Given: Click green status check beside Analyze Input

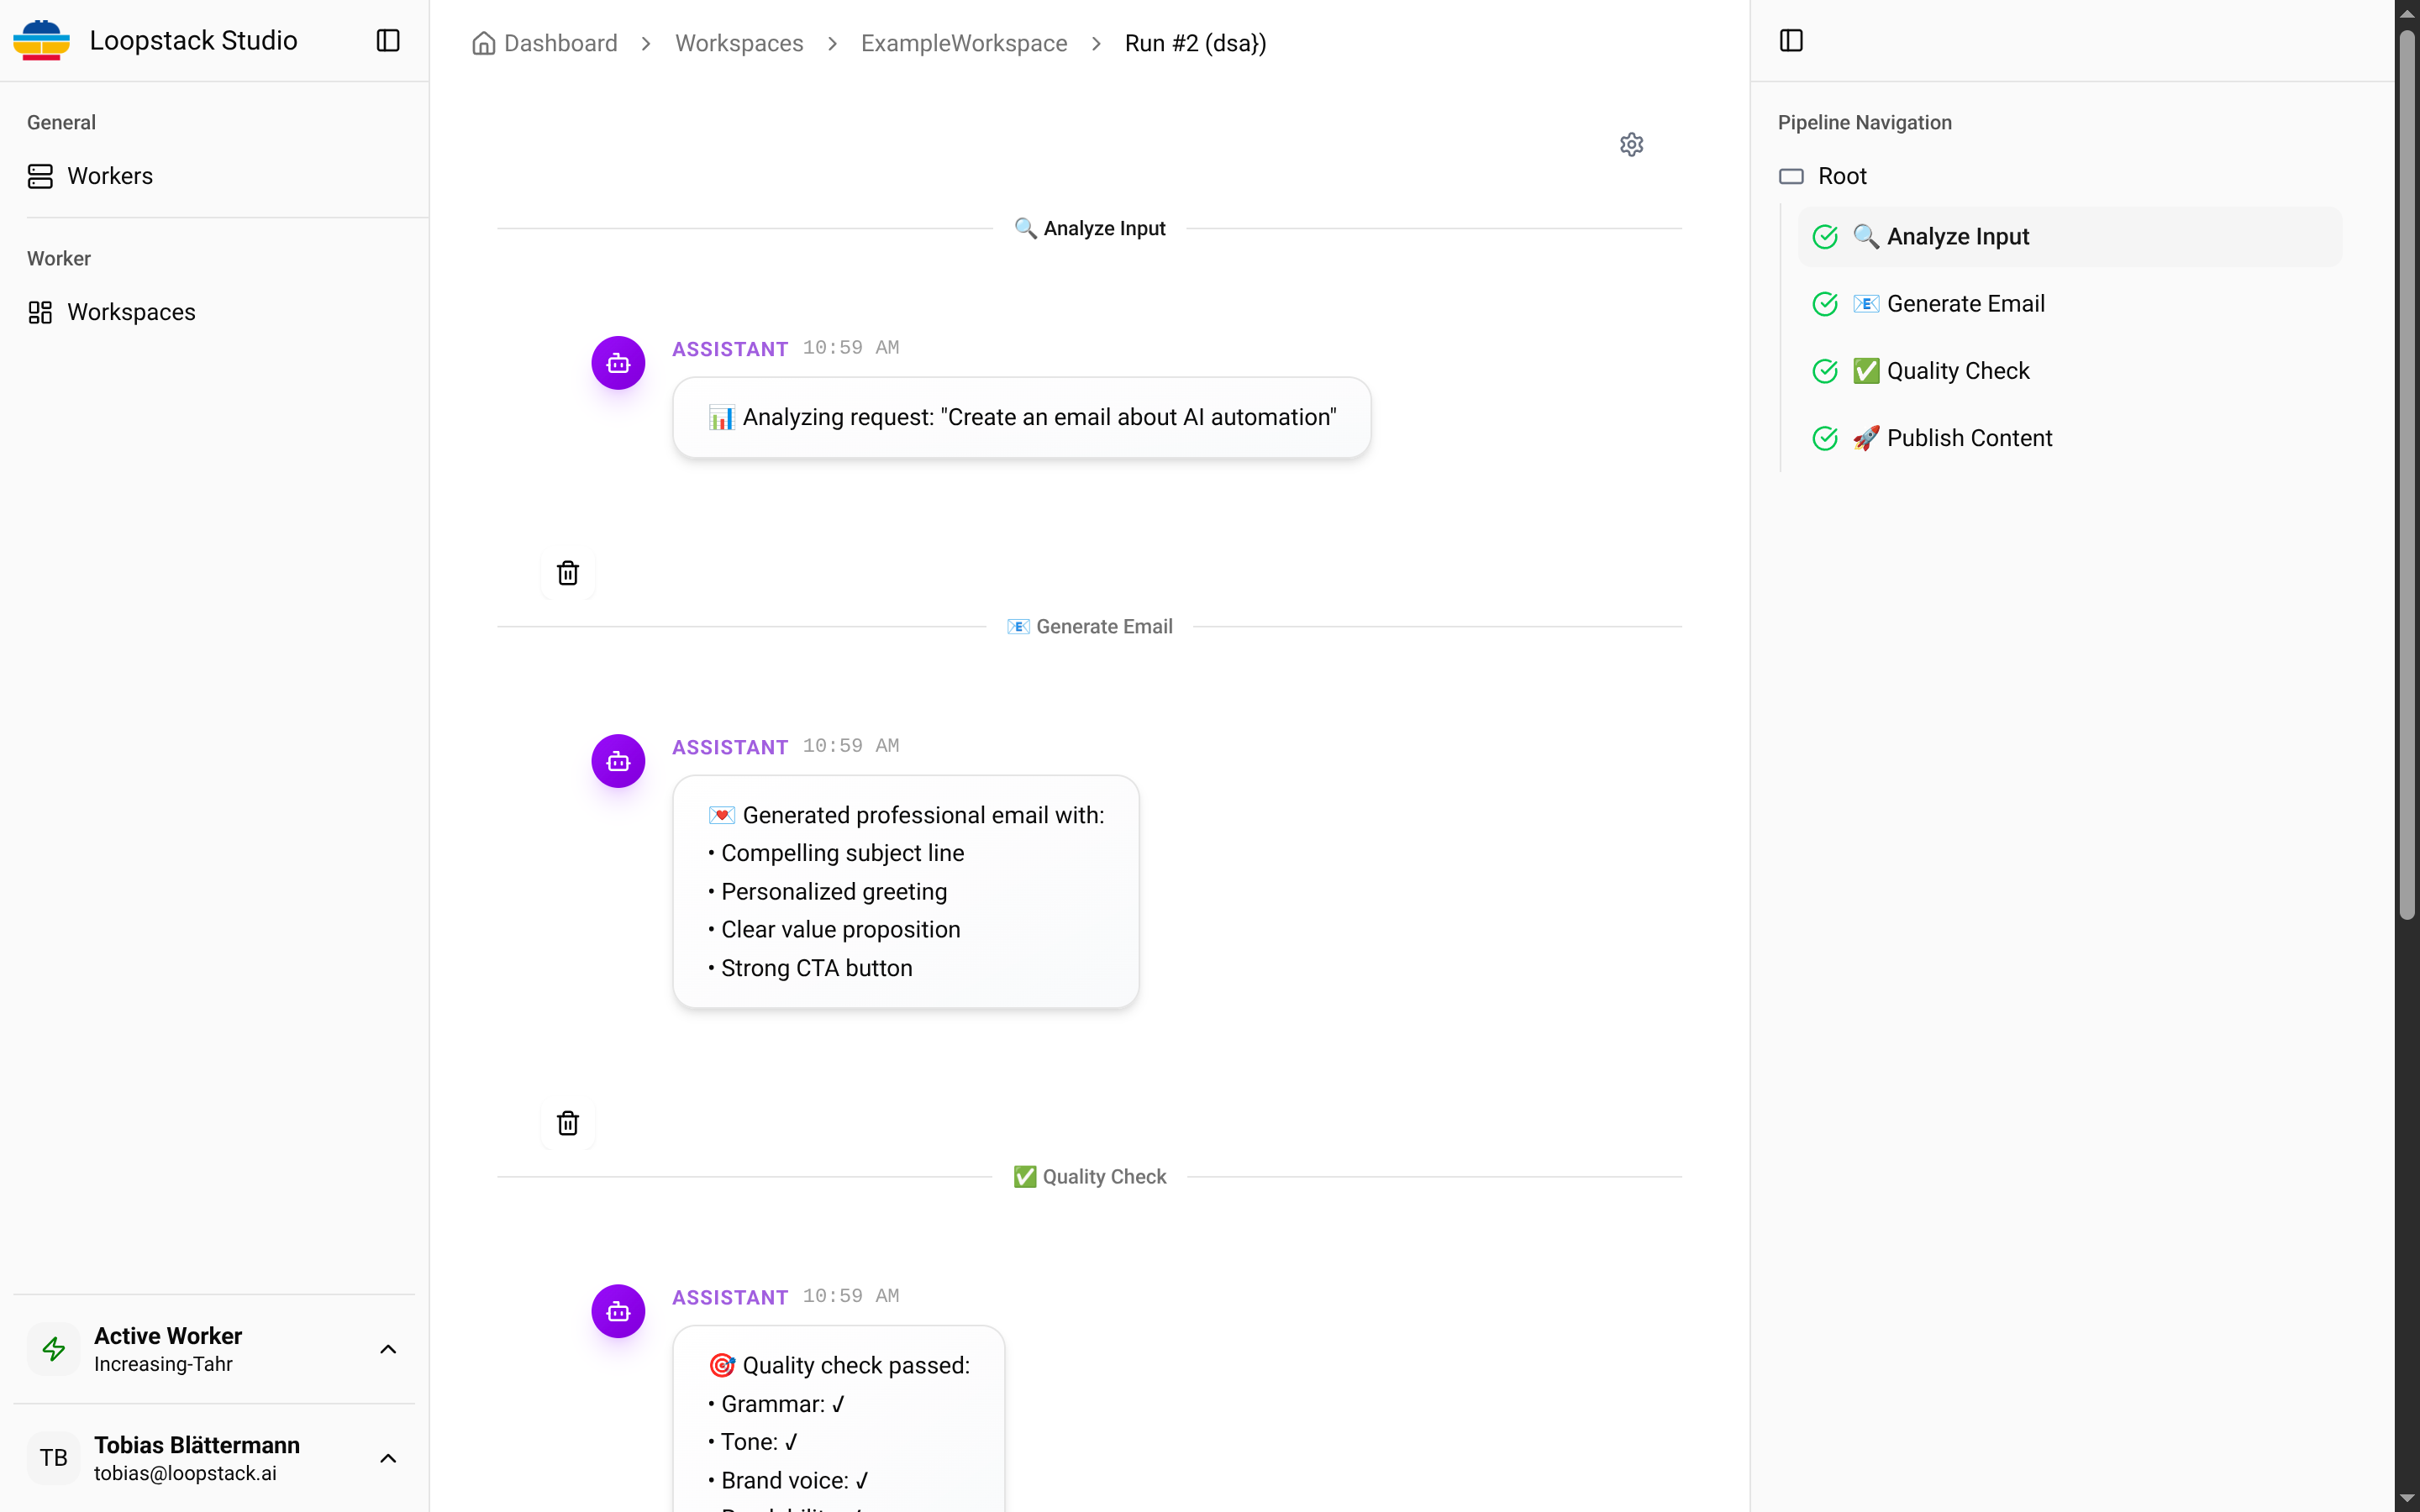Looking at the screenshot, I should click(x=1824, y=236).
